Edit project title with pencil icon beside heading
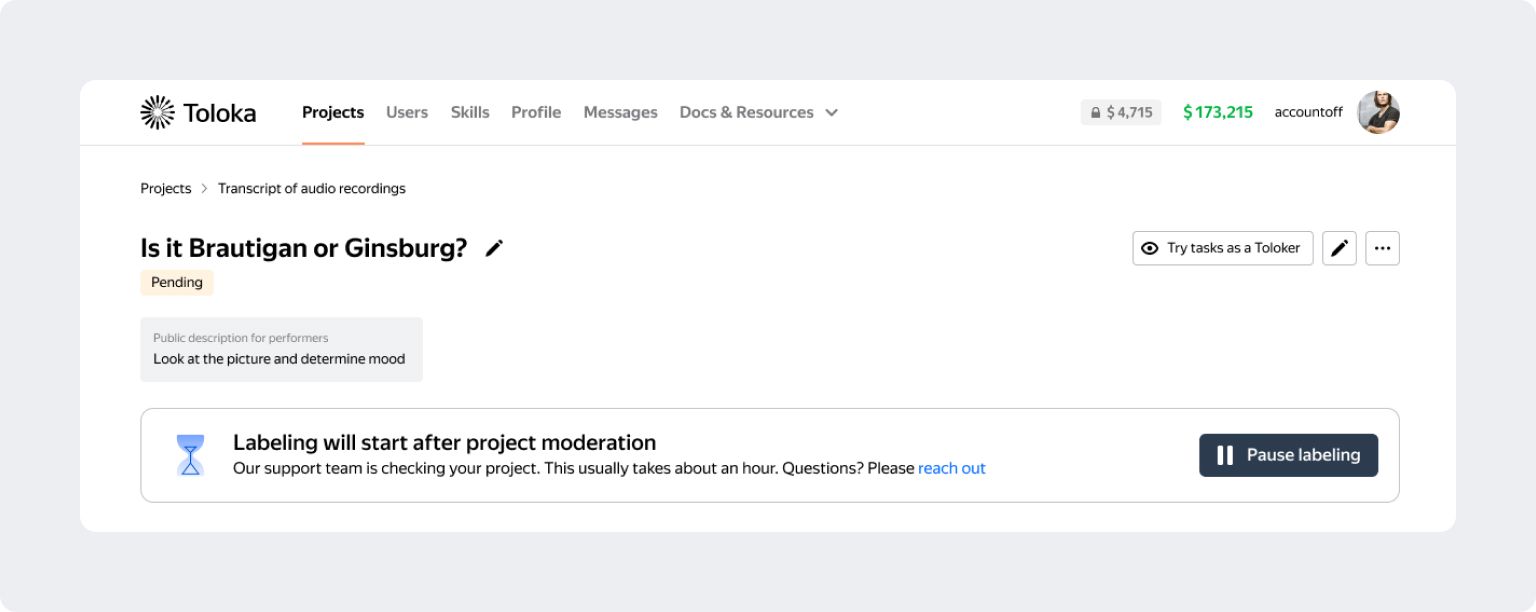The image size is (1536, 612). (x=494, y=248)
